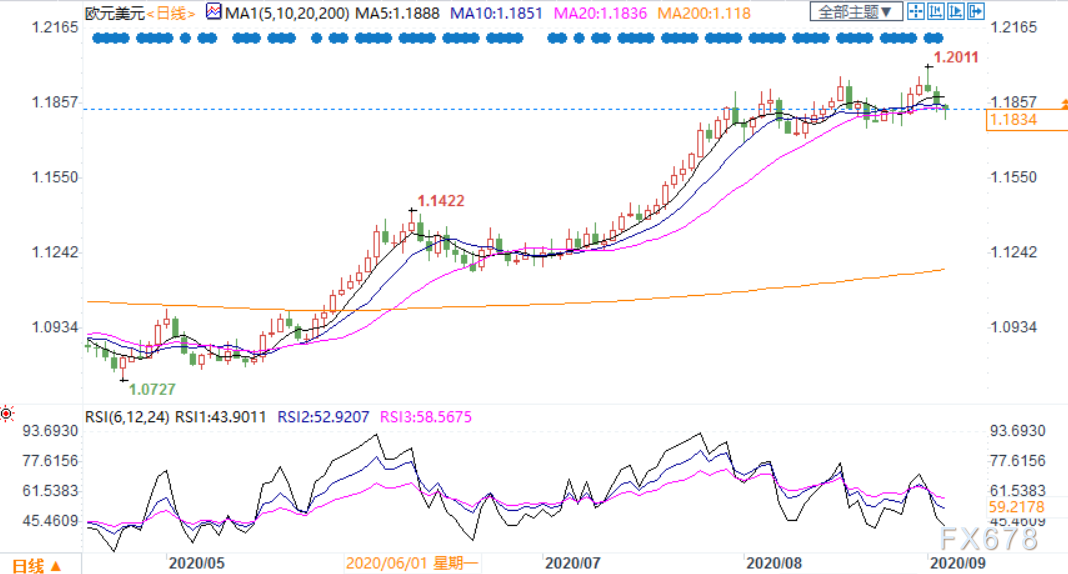Open the 全部主题 dropdown
Image resolution: width=1068 pixels, height=574 pixels.
[855, 12]
